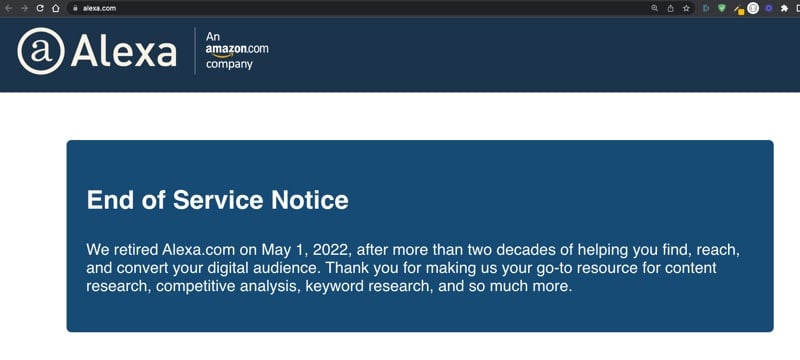800x360 pixels.
Task: View site info via the padlock icon
Action: 75,8
